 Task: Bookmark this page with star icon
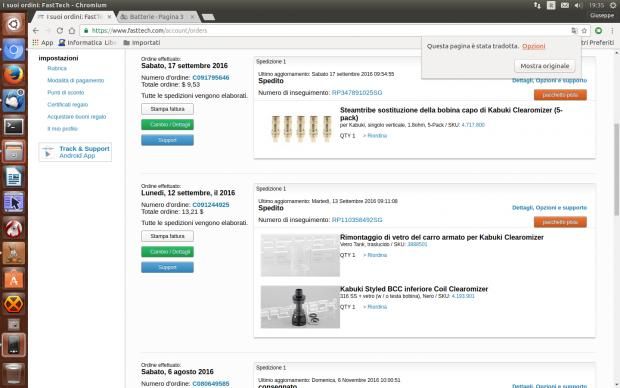[584, 30]
